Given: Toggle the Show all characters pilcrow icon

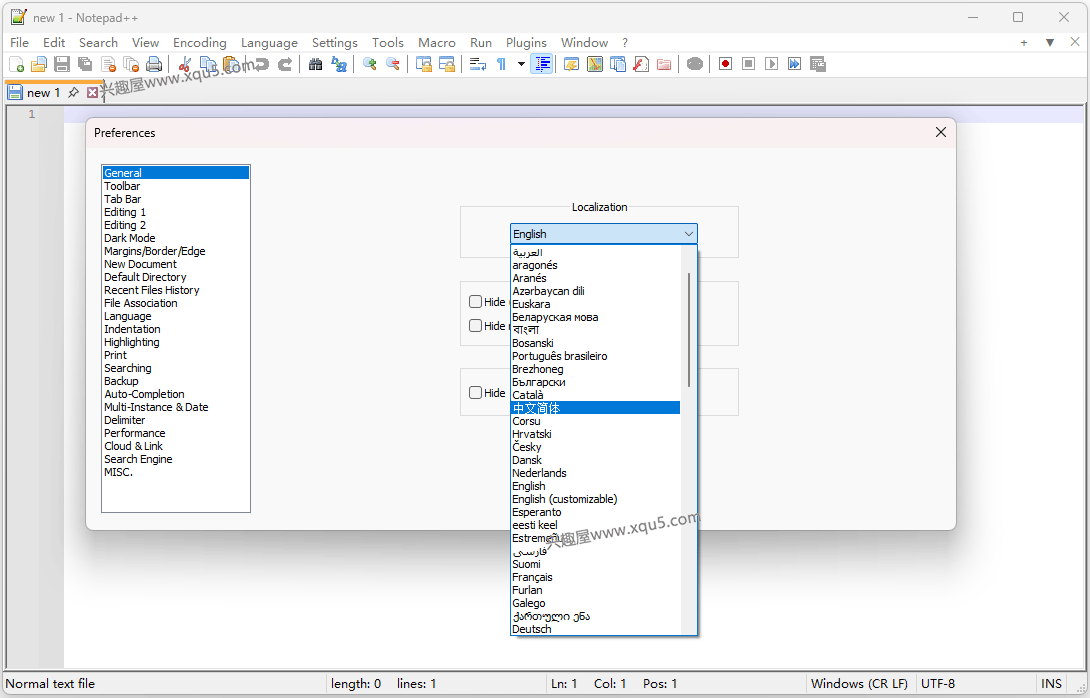Looking at the screenshot, I should pyautogui.click(x=501, y=65).
